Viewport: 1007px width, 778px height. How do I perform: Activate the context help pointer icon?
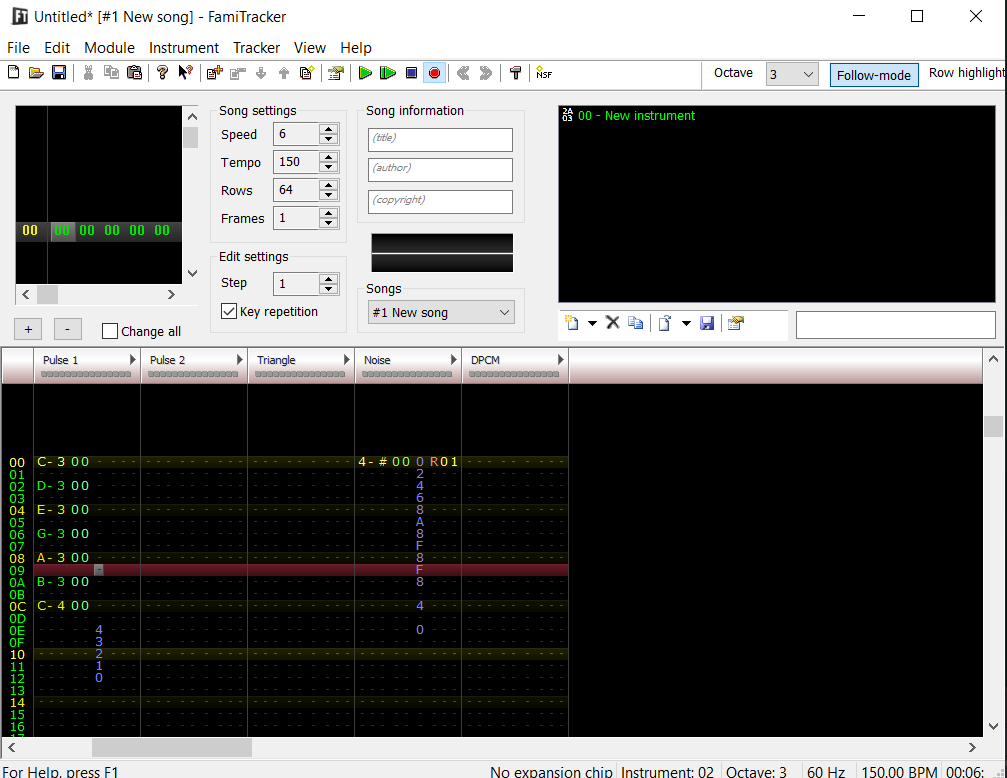pos(185,73)
